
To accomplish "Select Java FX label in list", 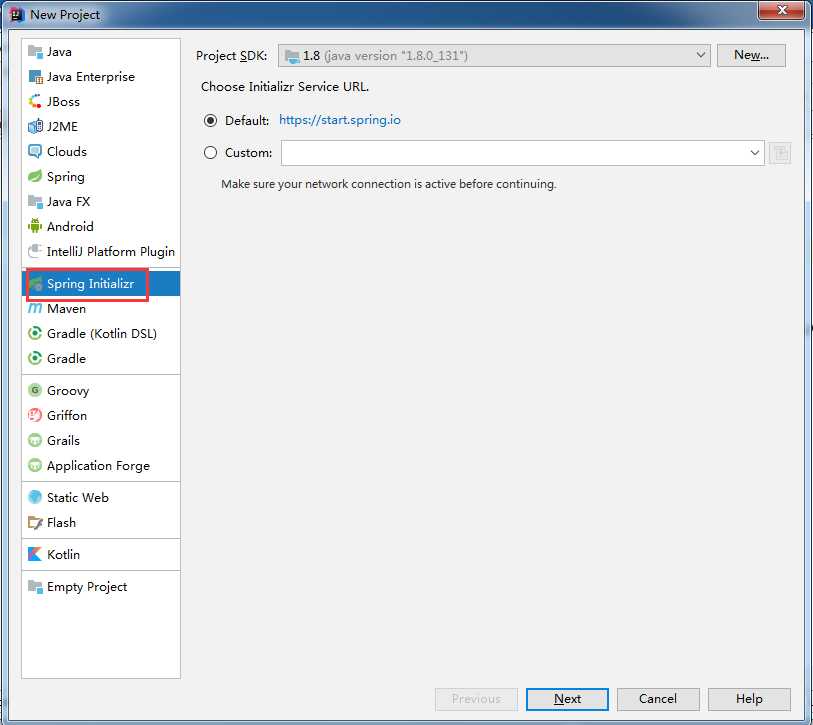I will (x=68, y=201).
